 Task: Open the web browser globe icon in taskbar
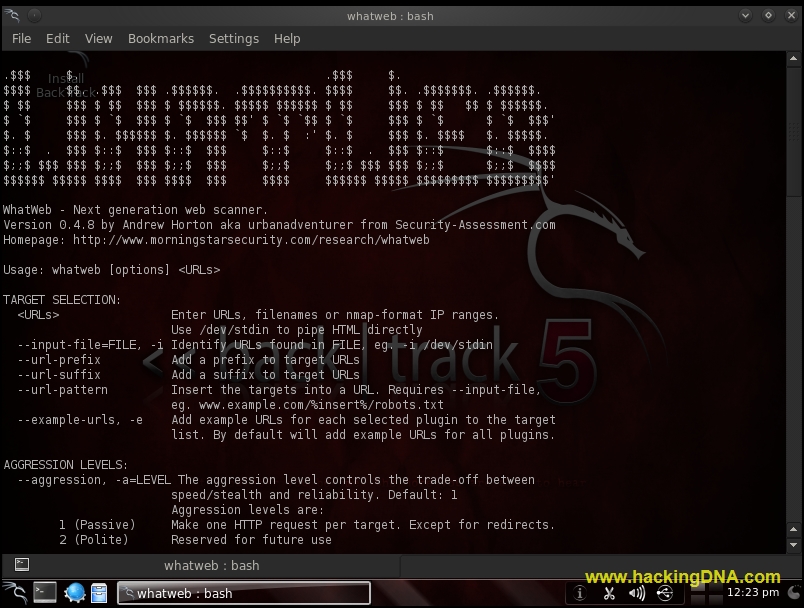point(74,592)
